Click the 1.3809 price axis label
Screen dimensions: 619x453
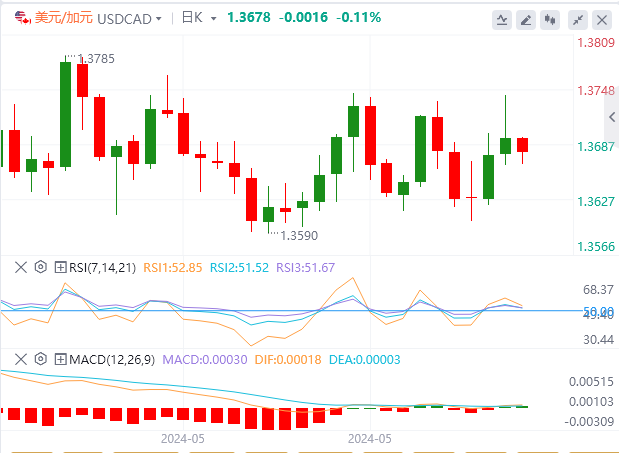click(596, 43)
